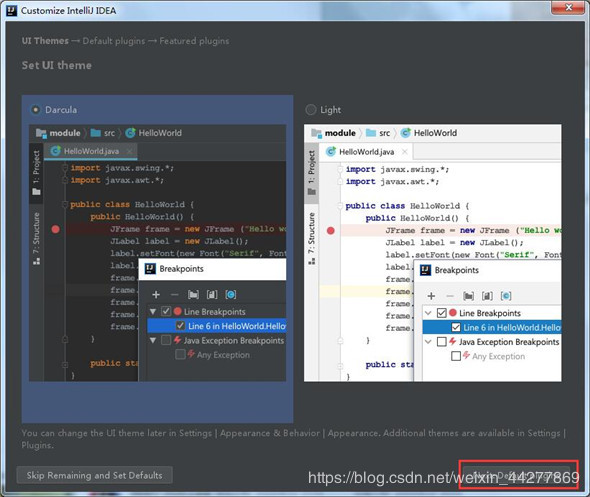Click the module folder icon in Darcula preview
The width and height of the screenshot is (590, 497).
click(x=41, y=133)
